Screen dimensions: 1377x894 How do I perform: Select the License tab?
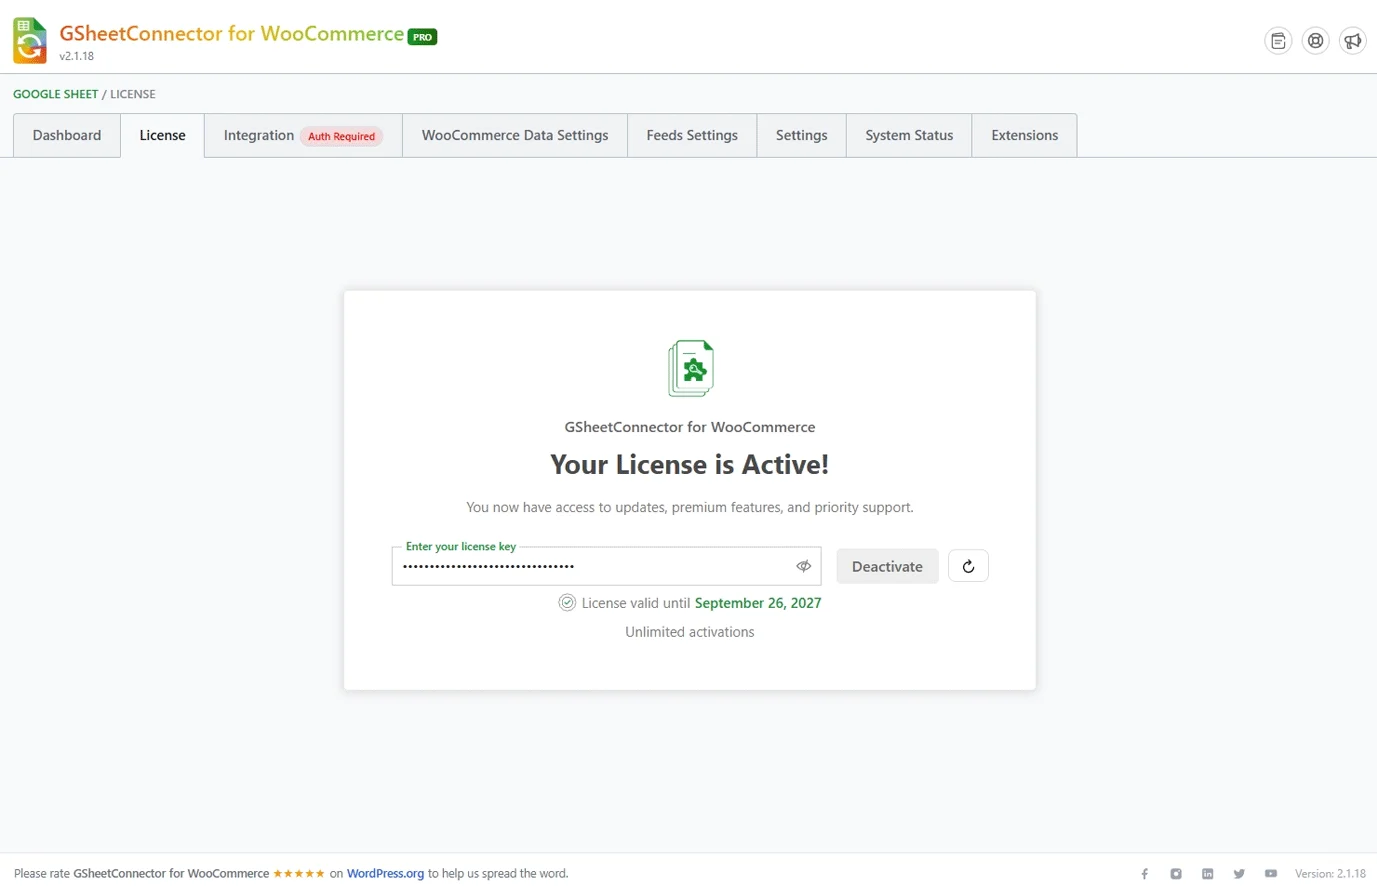point(163,135)
